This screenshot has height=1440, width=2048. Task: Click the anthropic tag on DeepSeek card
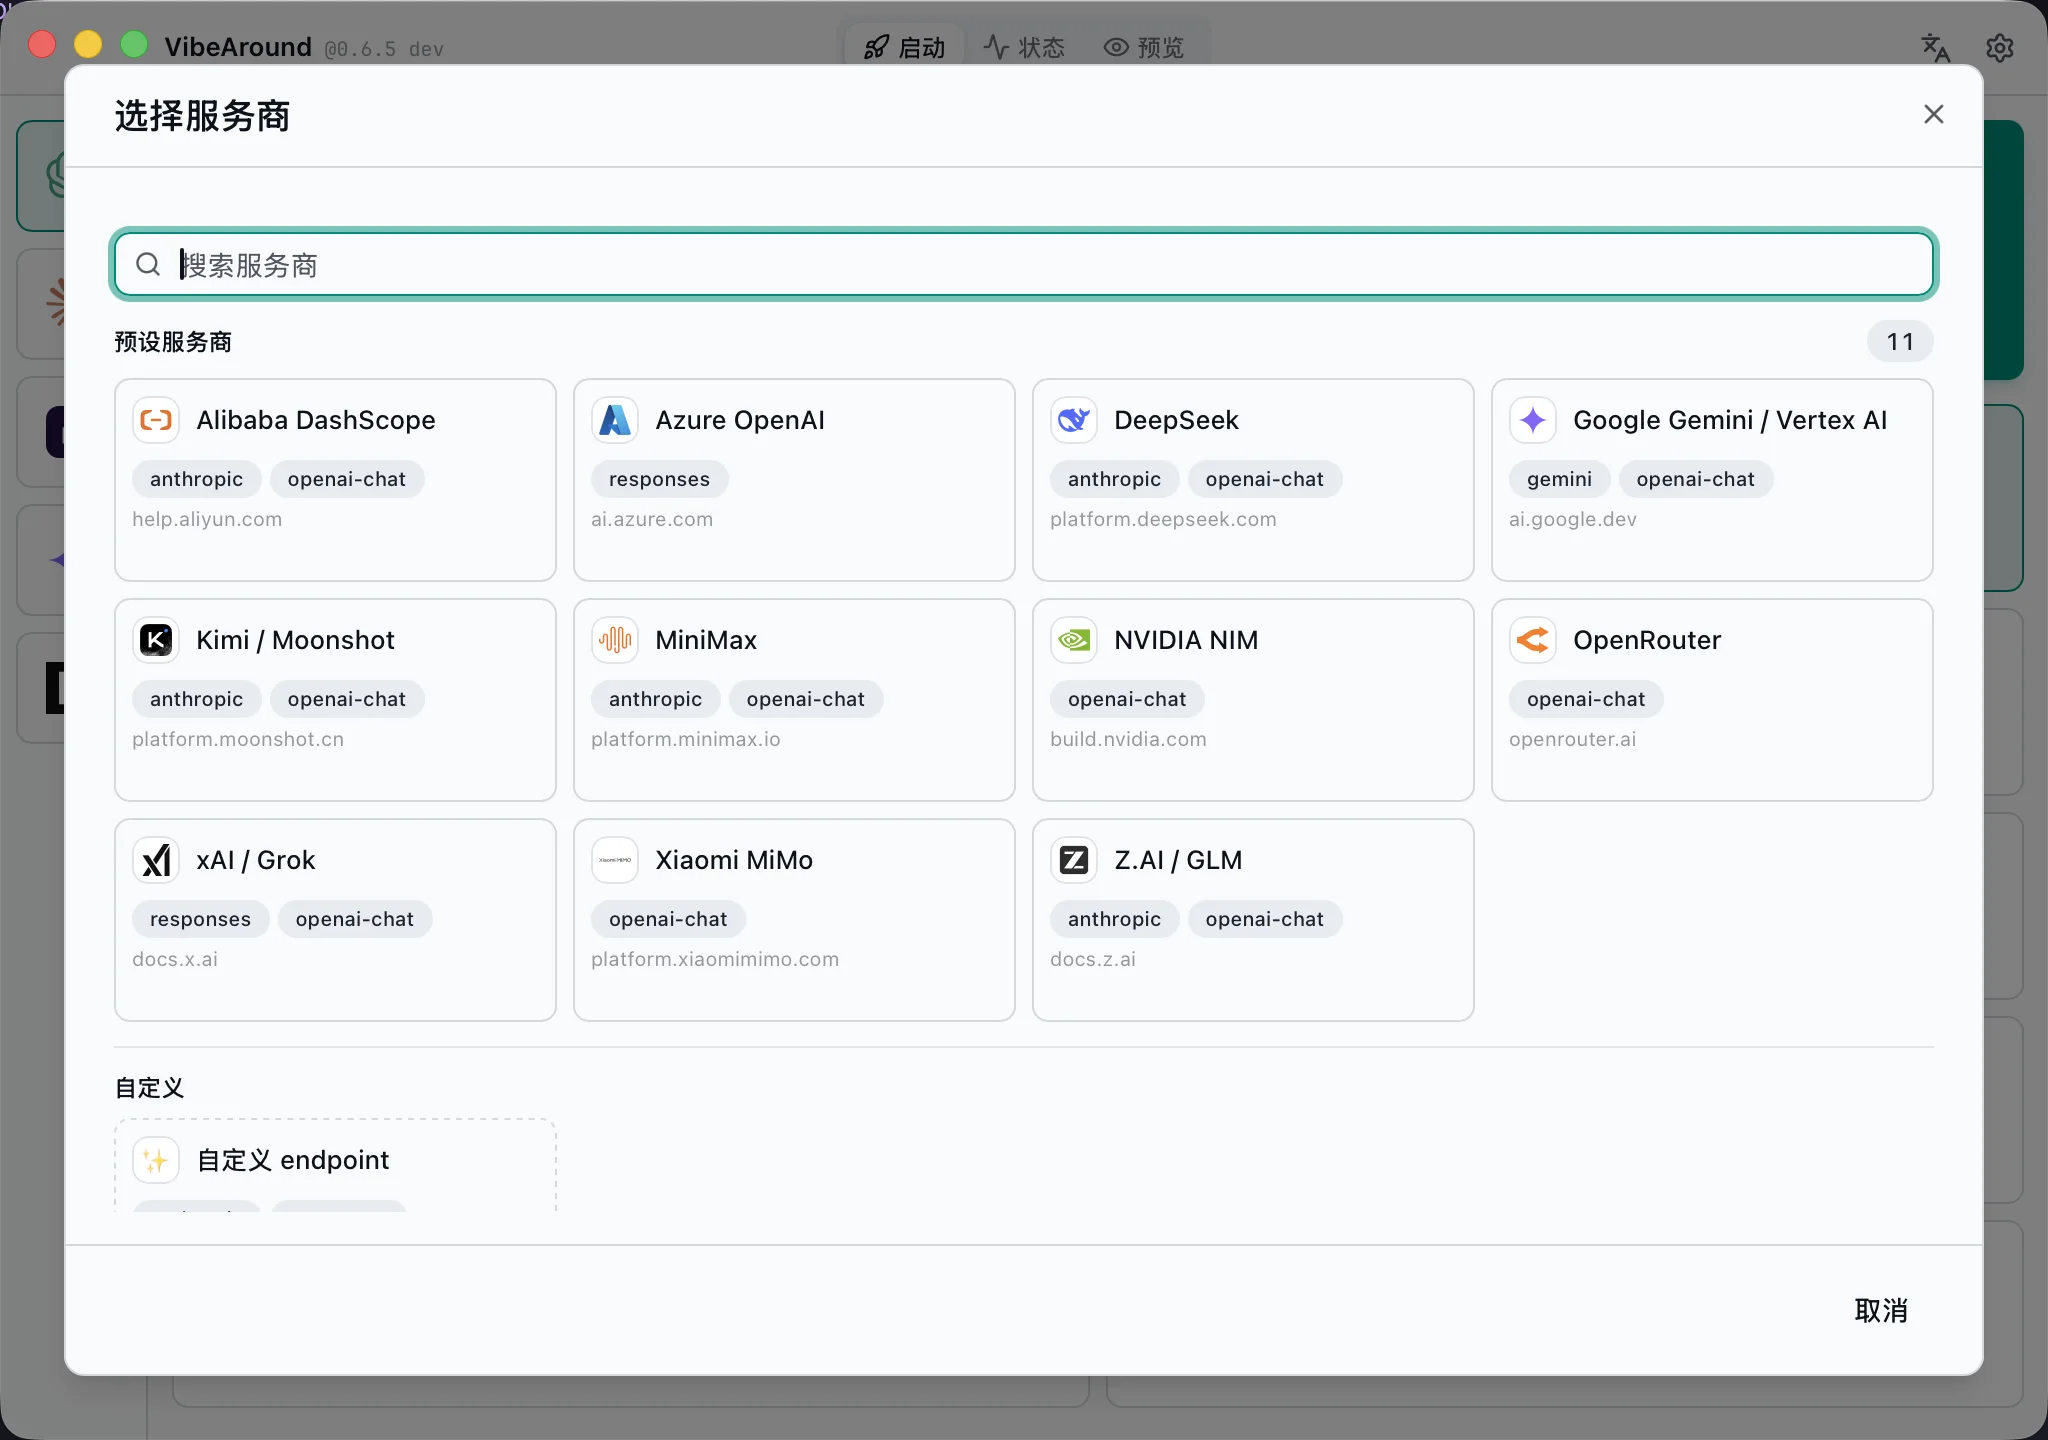click(x=1115, y=479)
